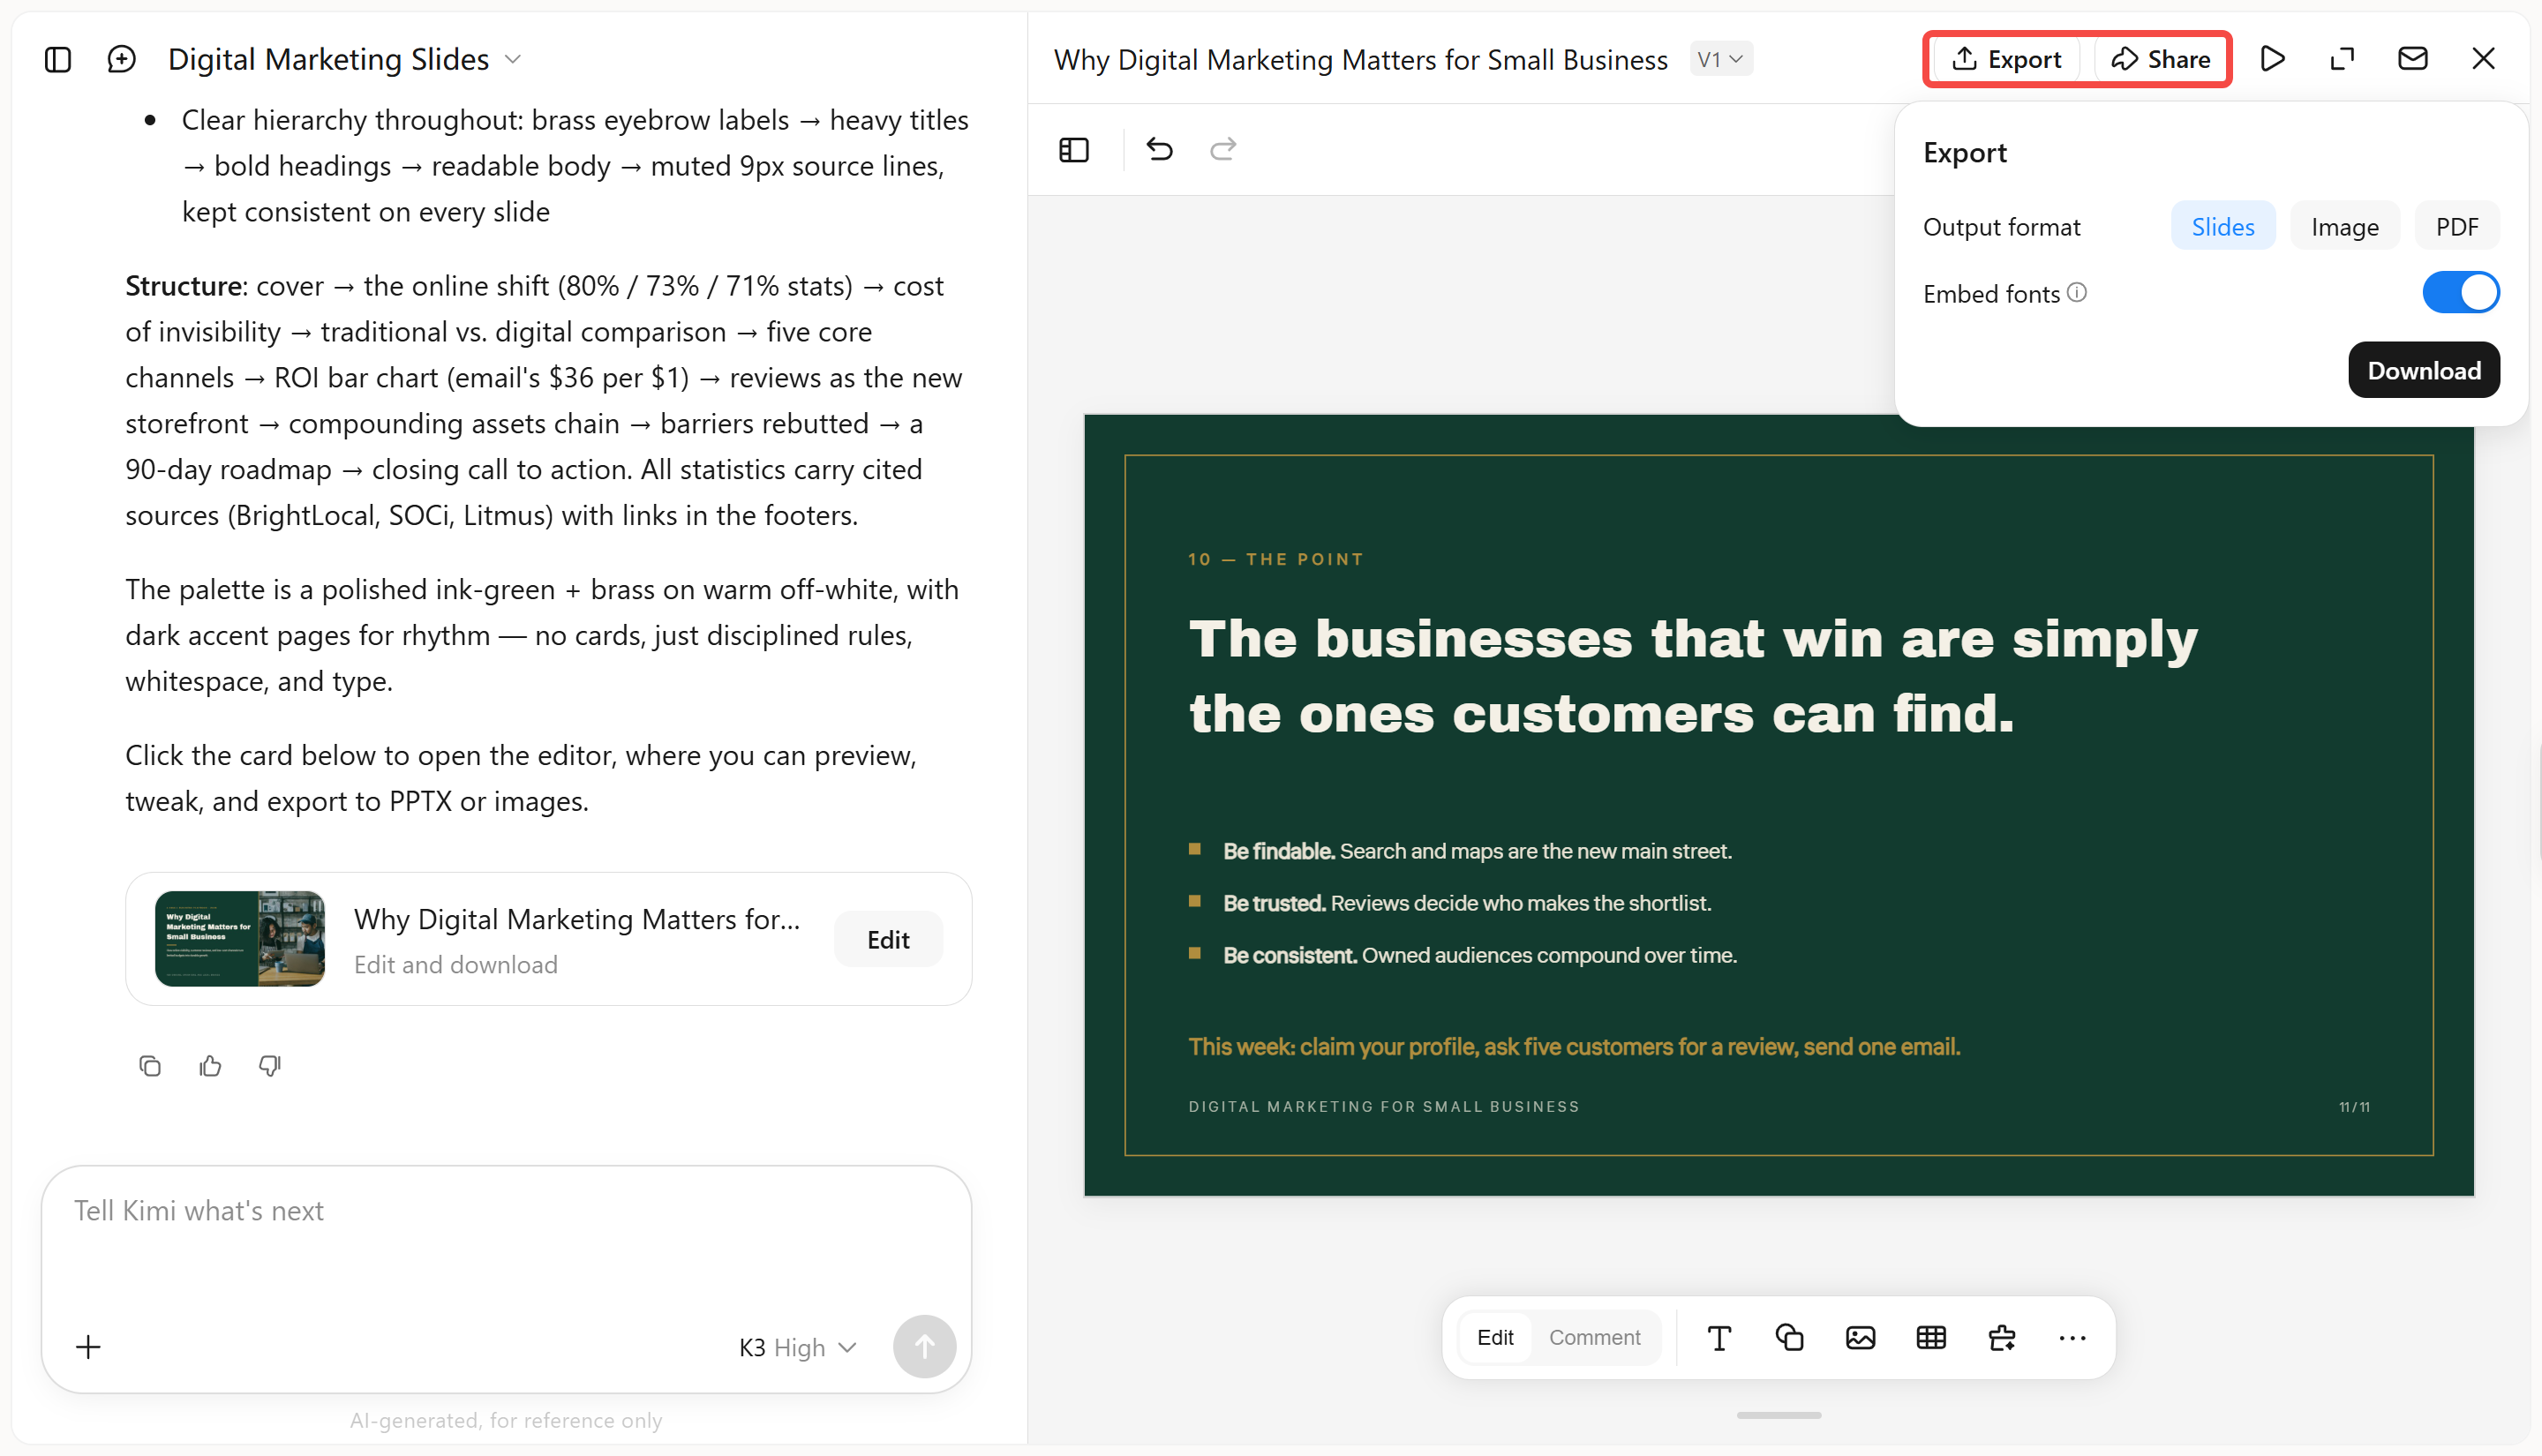Toggle the chat sidebar panel icon
Screen dimensions: 2542x1456
point(58,59)
